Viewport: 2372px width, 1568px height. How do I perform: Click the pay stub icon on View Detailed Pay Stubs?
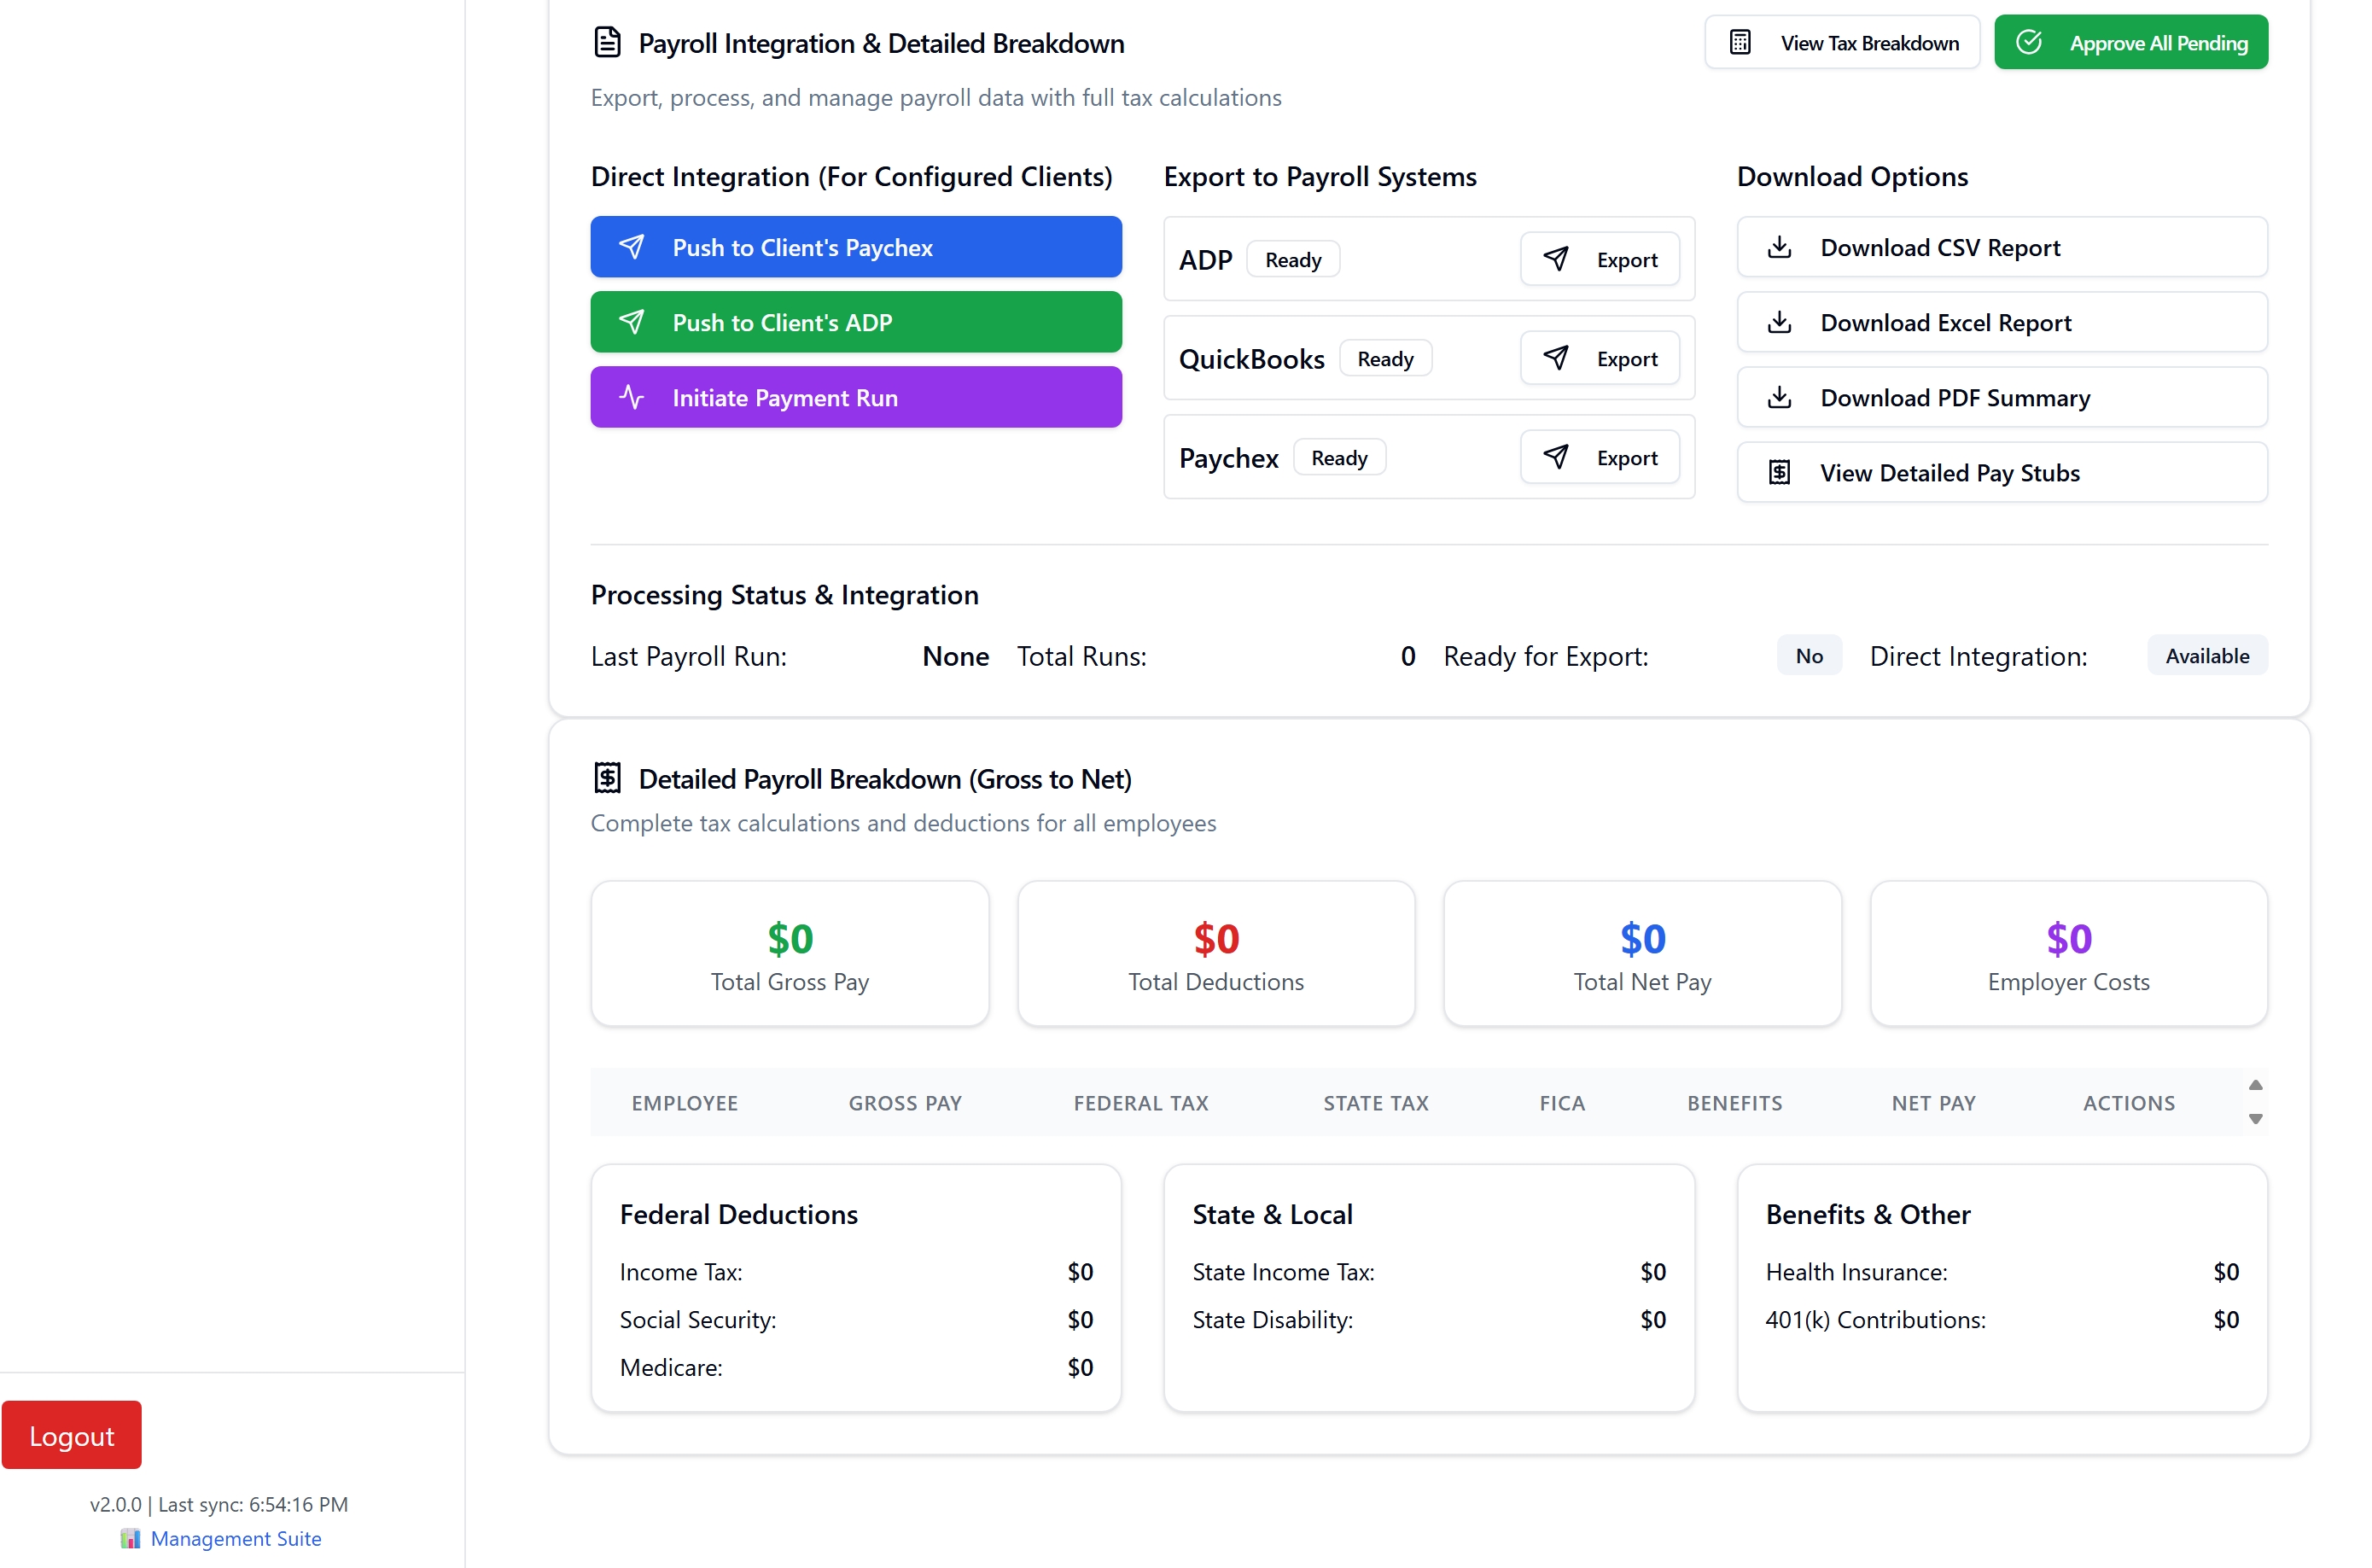tap(1780, 471)
